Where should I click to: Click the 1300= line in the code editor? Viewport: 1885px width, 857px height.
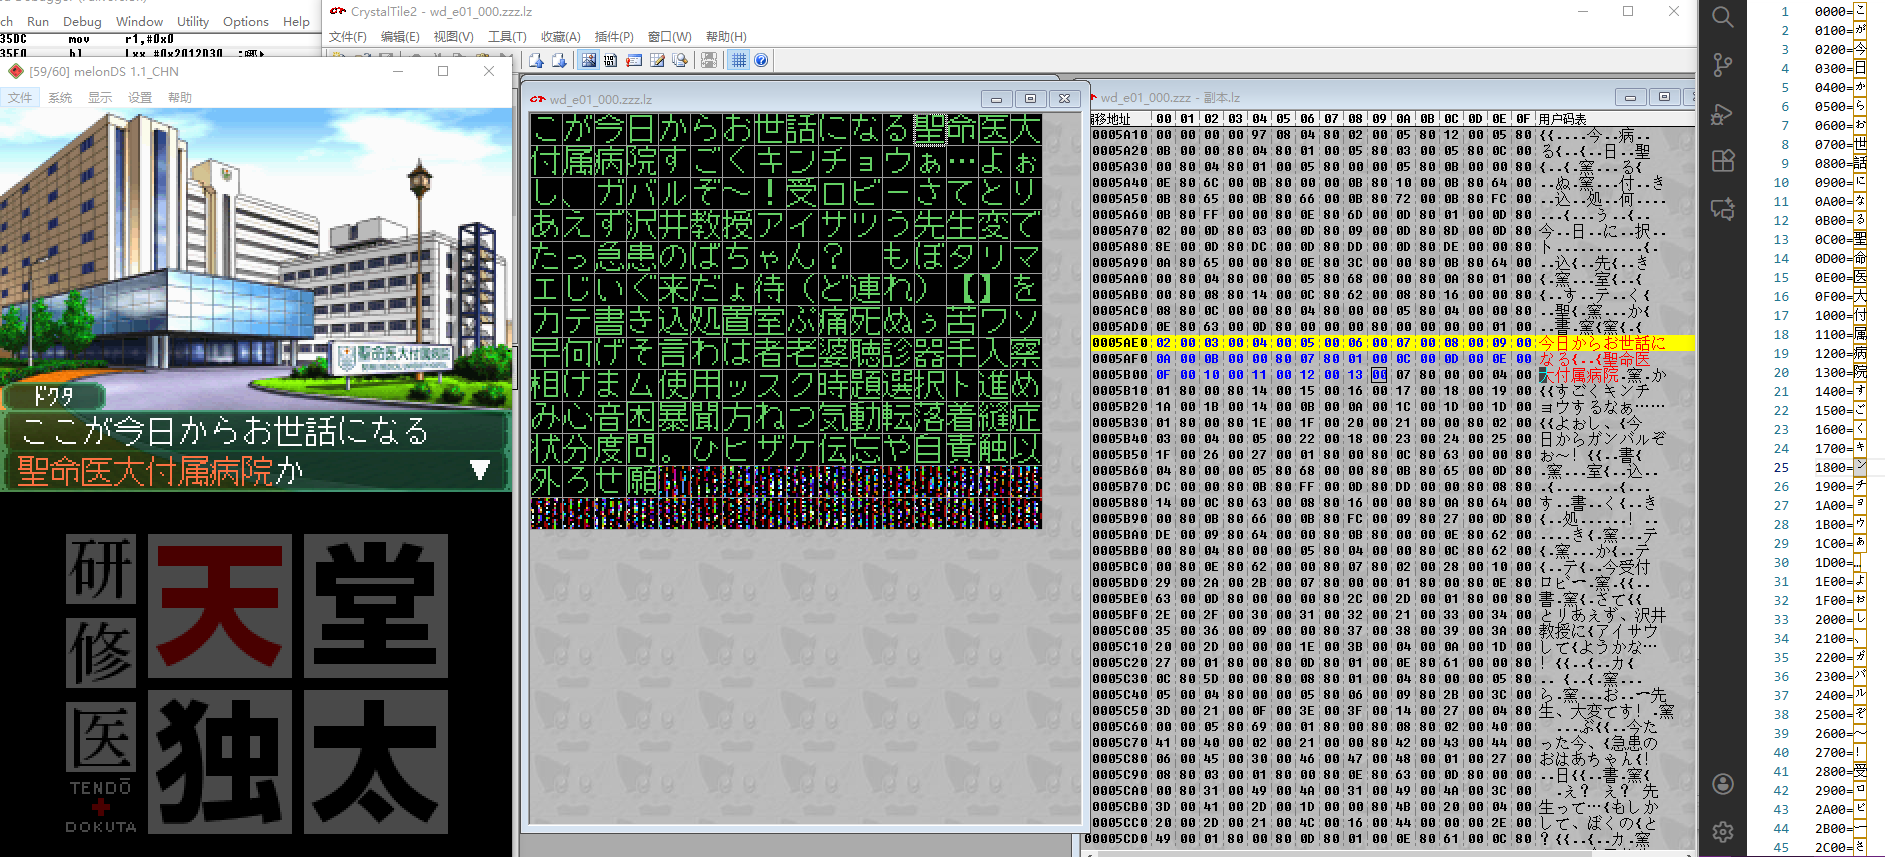pos(1840,372)
